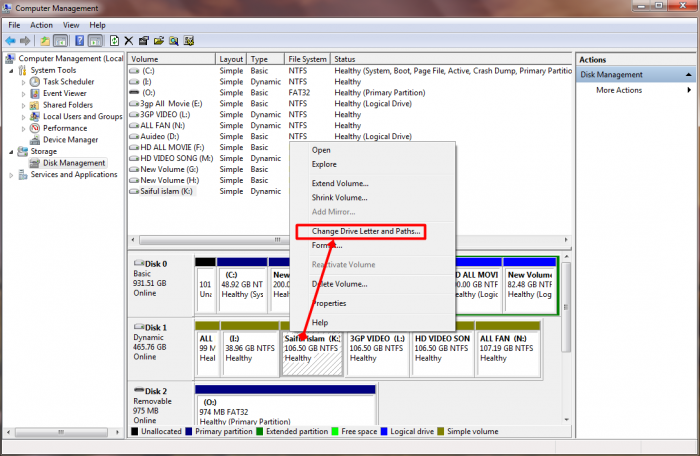700x456 pixels.
Task: Sort by the Volume column header
Action: [x=171, y=59]
